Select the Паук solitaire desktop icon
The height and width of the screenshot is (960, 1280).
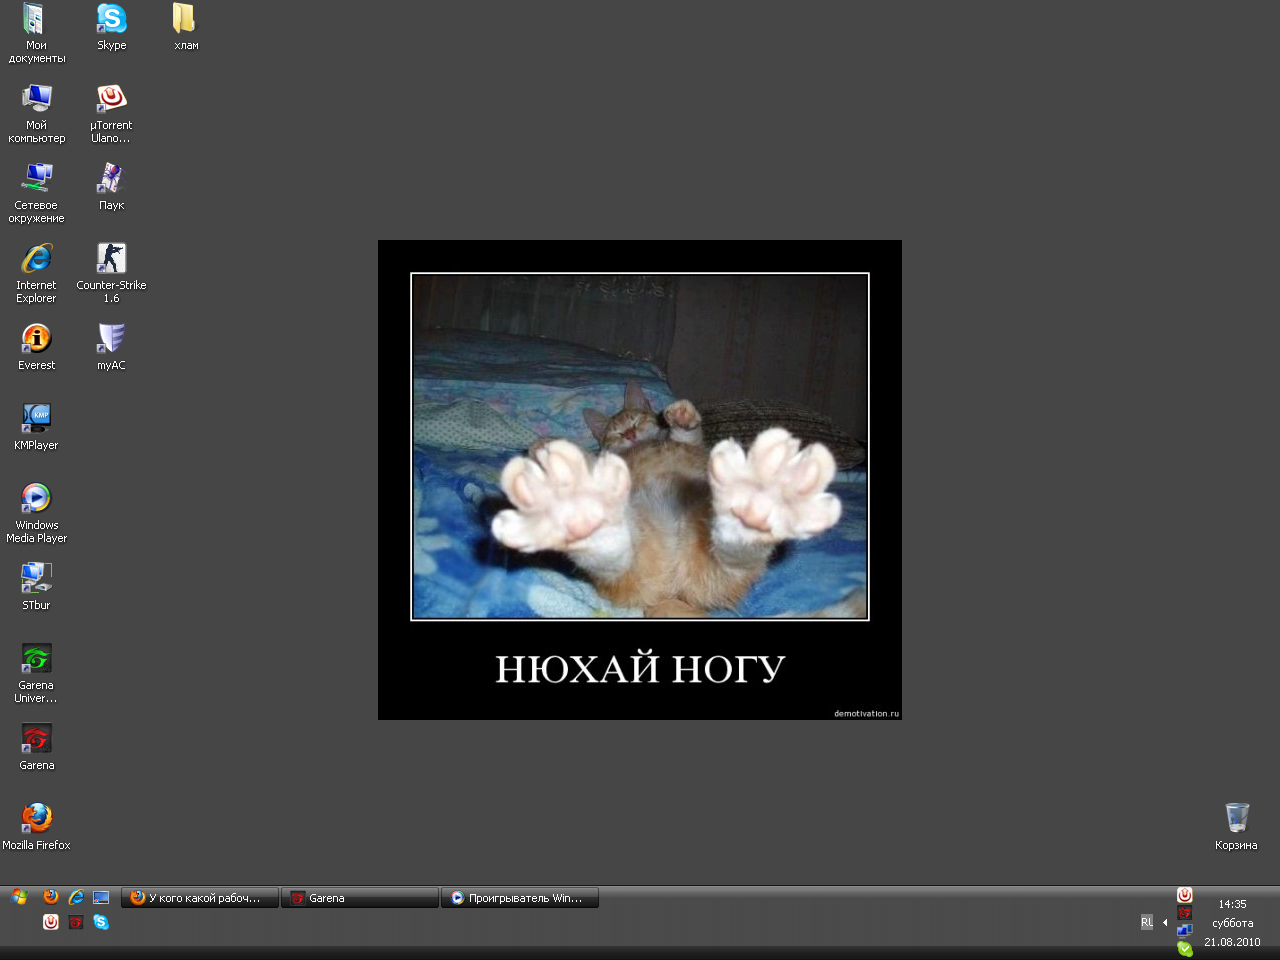point(111,179)
